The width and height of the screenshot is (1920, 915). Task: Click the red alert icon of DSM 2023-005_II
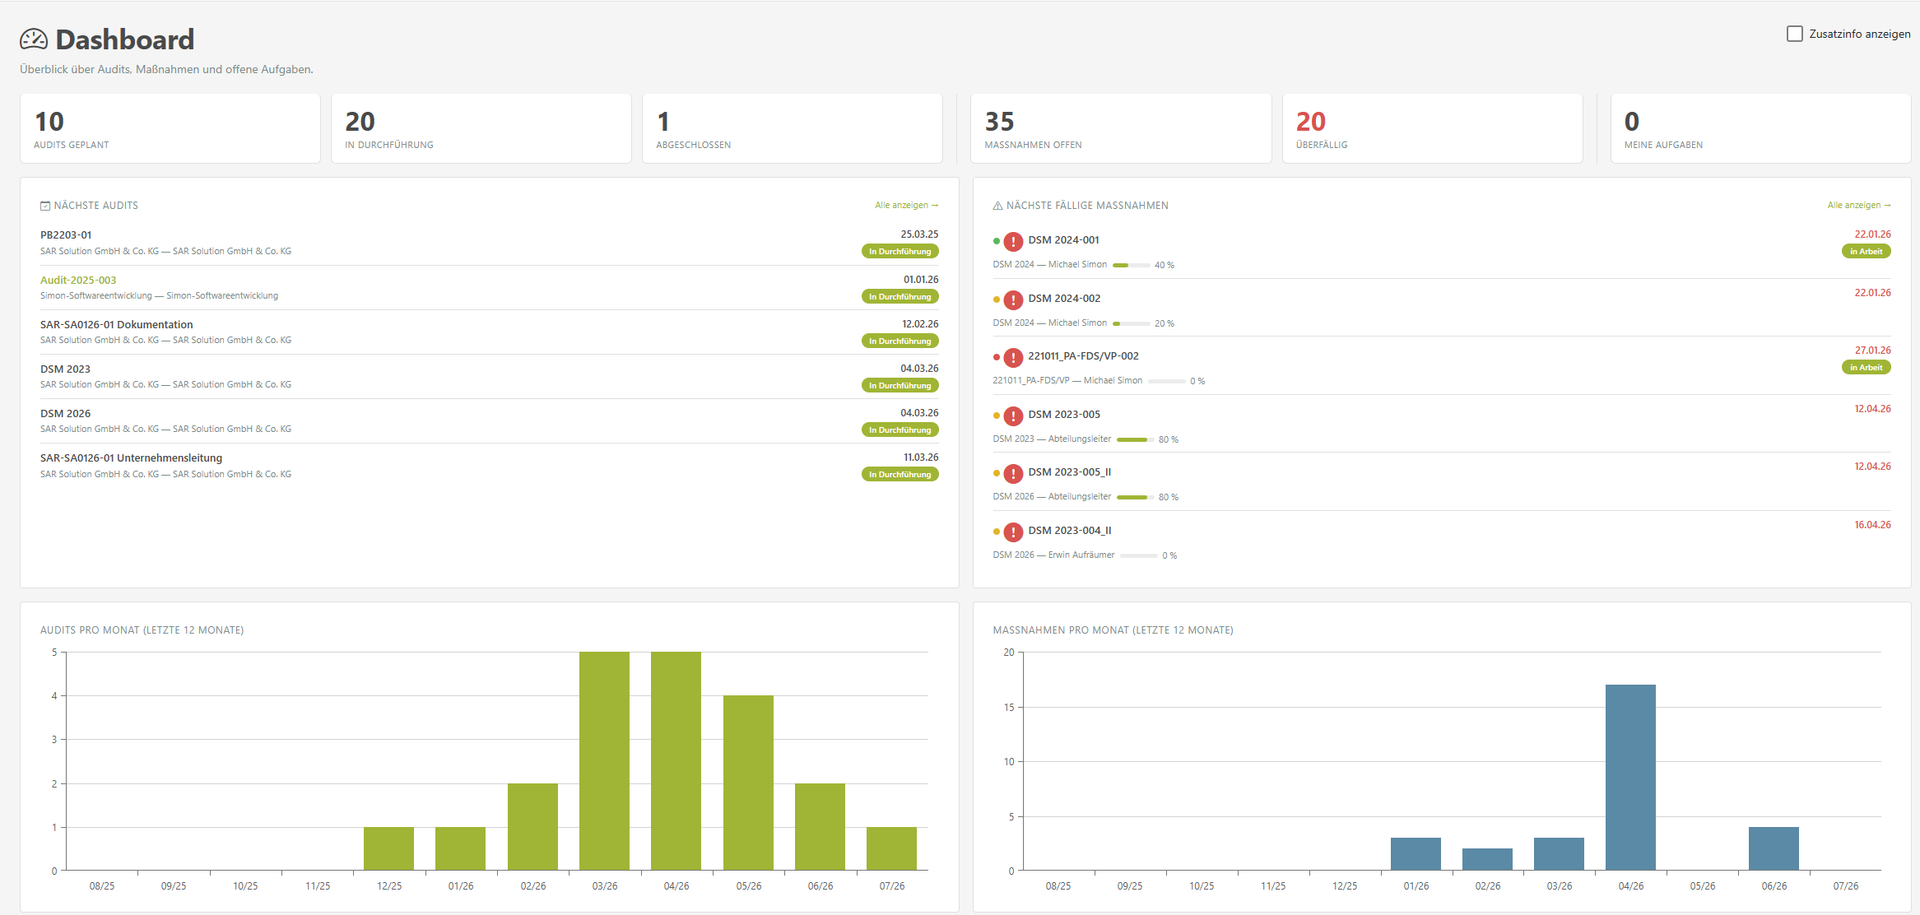click(1013, 473)
